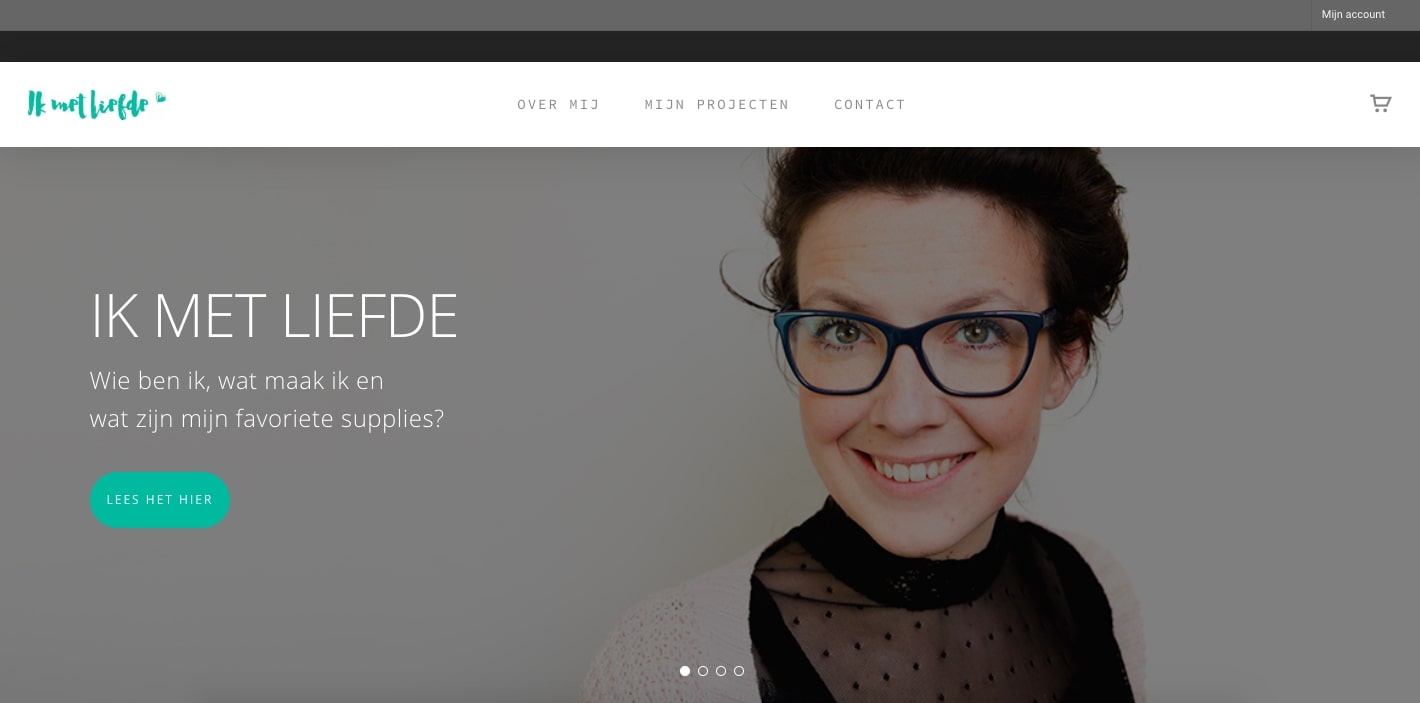The height and width of the screenshot is (703, 1420).
Task: Show the fourth slide via last dot
Action: pyautogui.click(x=739, y=671)
